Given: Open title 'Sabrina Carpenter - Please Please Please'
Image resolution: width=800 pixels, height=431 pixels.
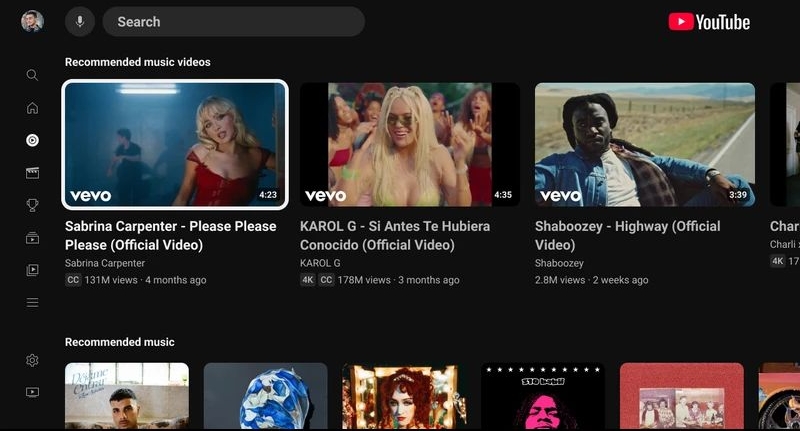Looking at the screenshot, I should tap(171, 235).
